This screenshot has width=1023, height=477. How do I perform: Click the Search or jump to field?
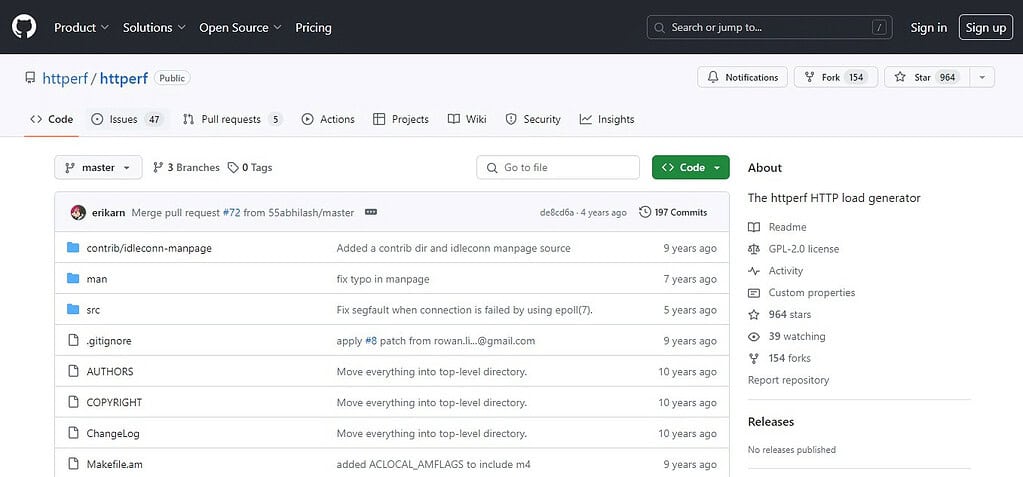pos(769,27)
